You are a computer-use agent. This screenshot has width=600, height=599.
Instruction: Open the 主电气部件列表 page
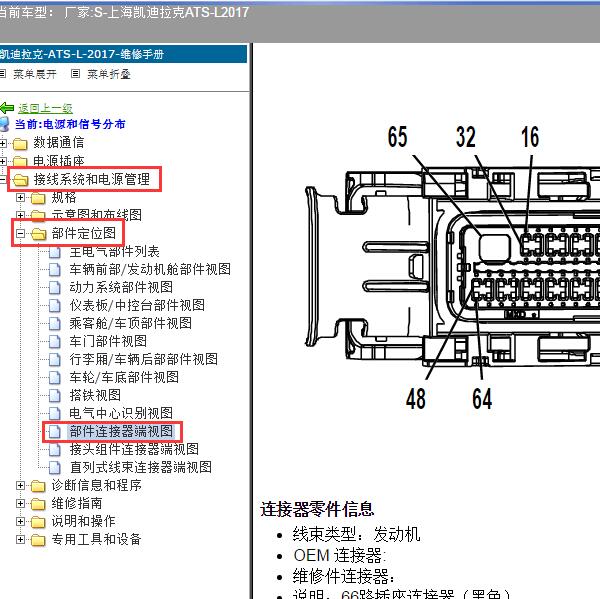tap(114, 251)
